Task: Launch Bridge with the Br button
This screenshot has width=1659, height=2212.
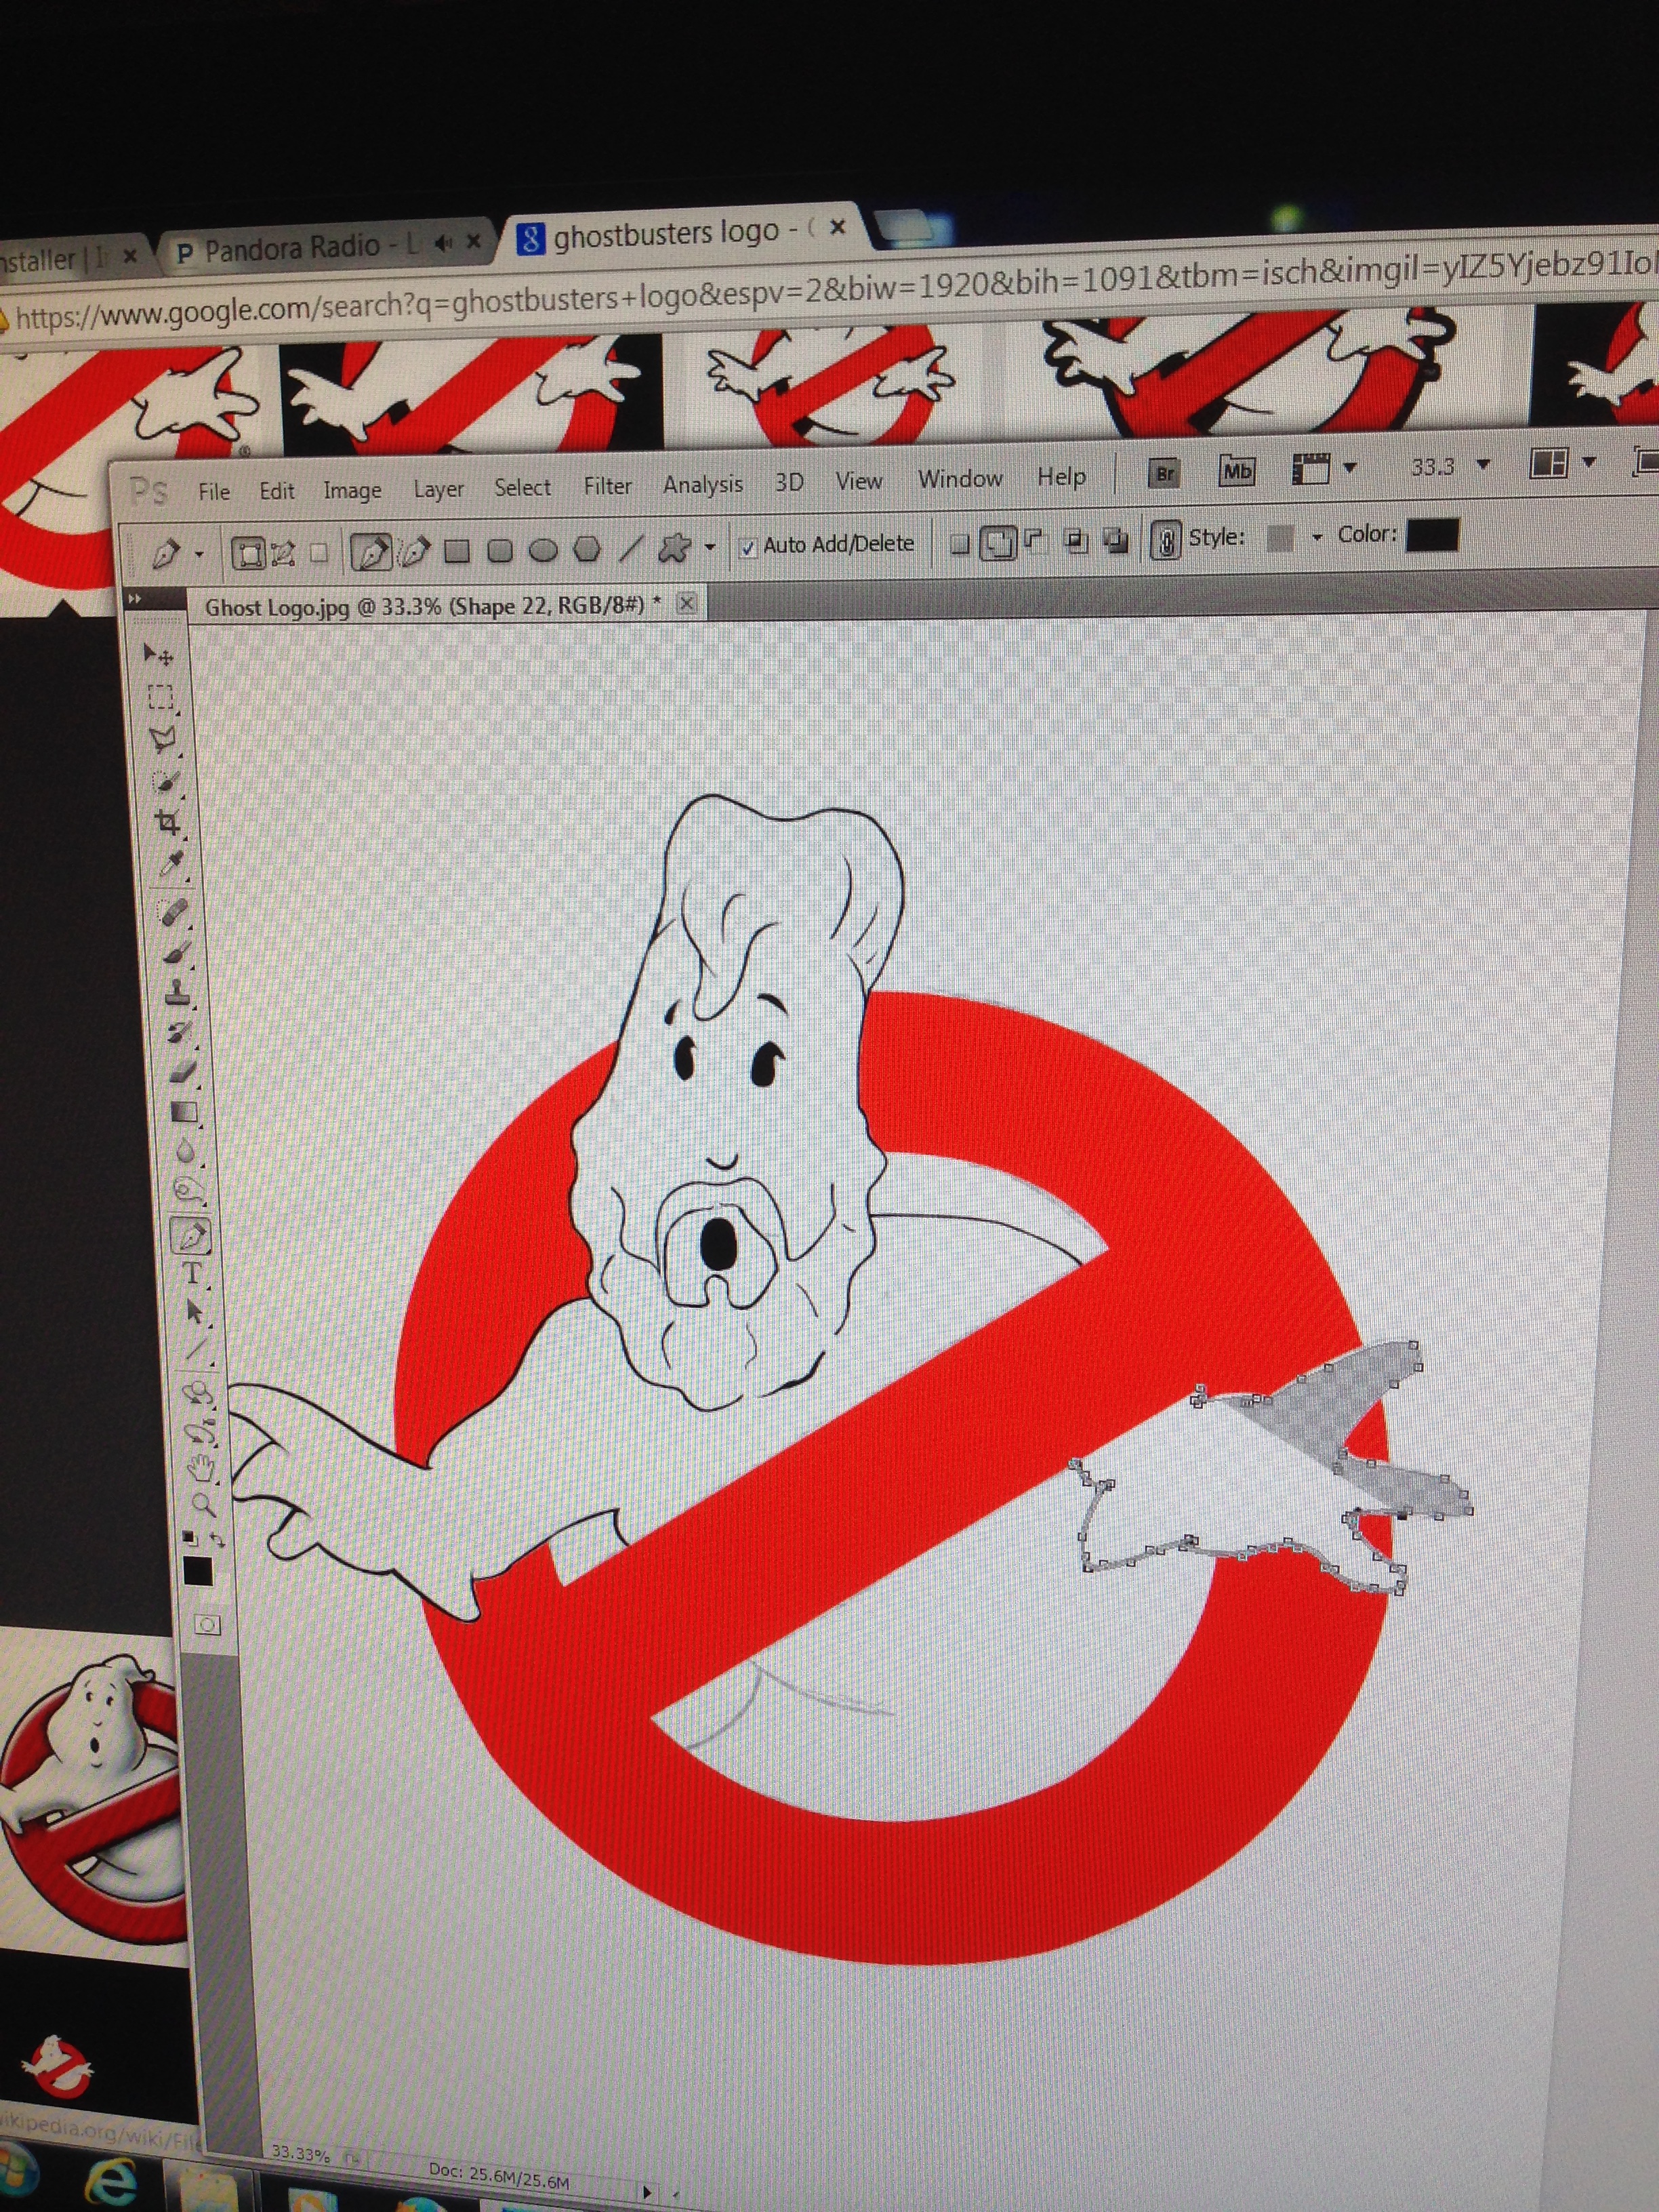Action: tap(1164, 474)
